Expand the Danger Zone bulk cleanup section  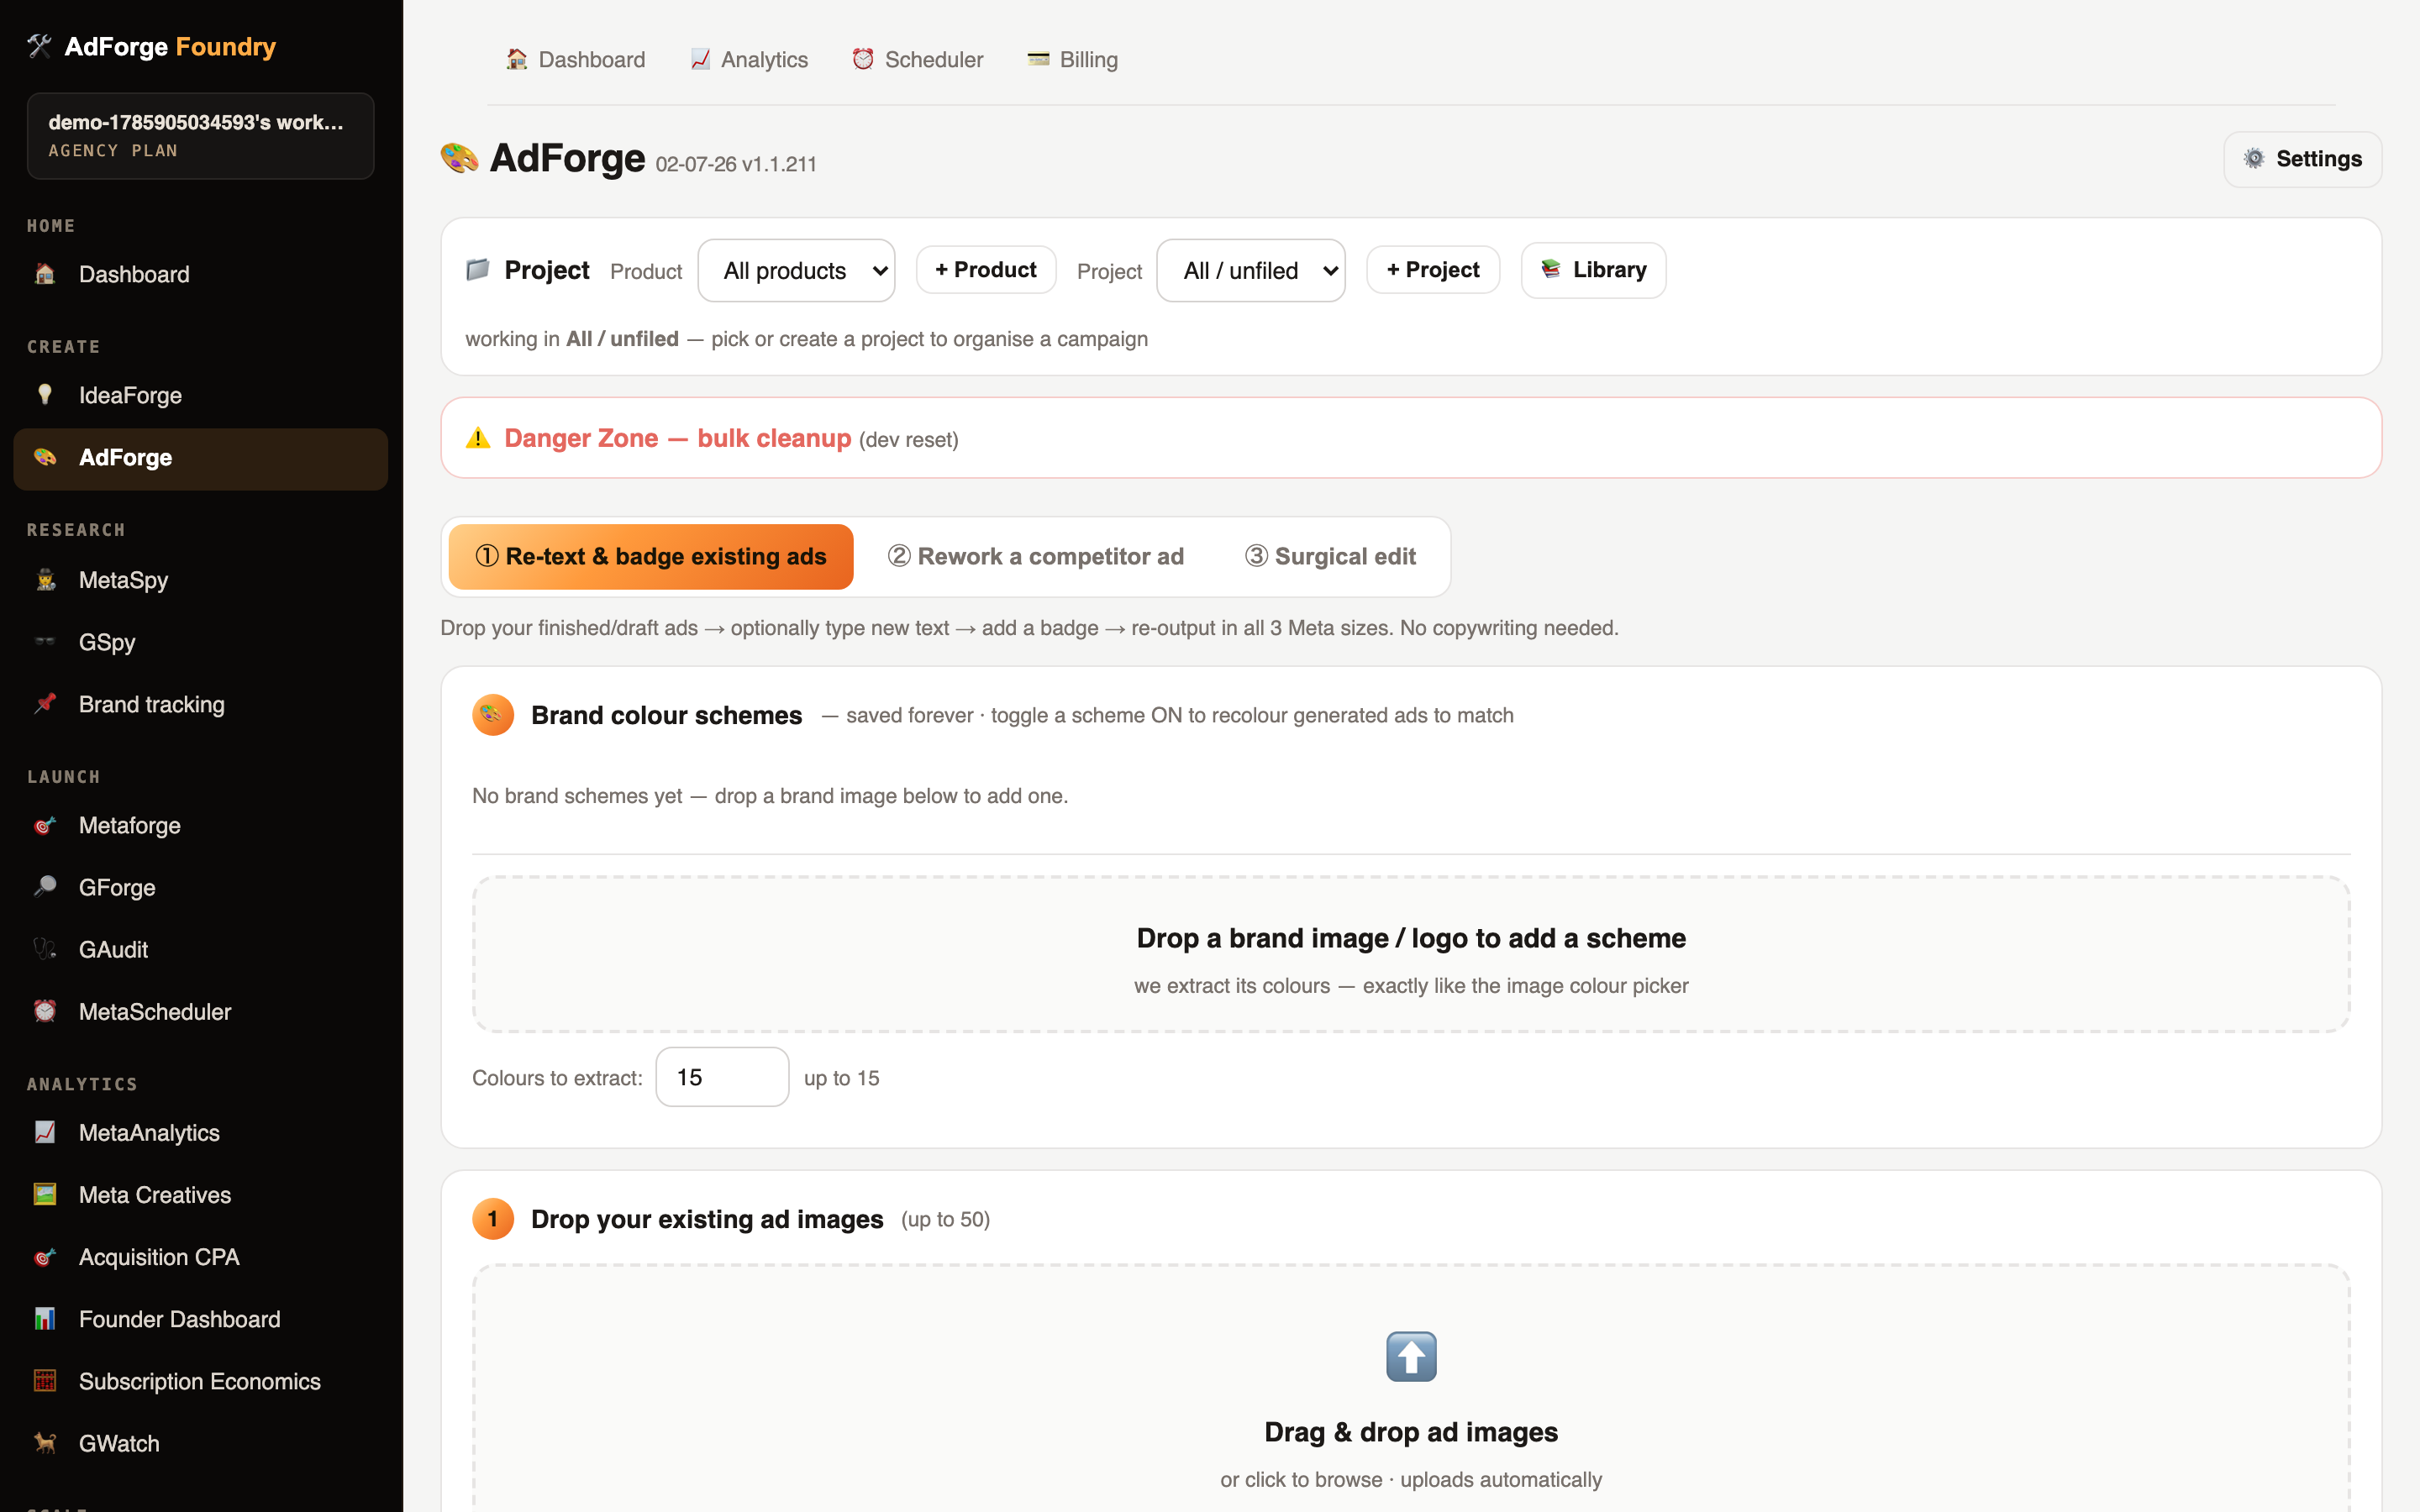pos(1411,438)
